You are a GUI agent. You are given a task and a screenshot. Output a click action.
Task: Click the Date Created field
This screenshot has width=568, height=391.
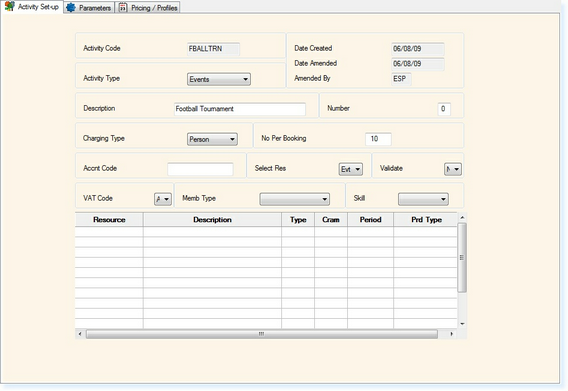(x=418, y=49)
